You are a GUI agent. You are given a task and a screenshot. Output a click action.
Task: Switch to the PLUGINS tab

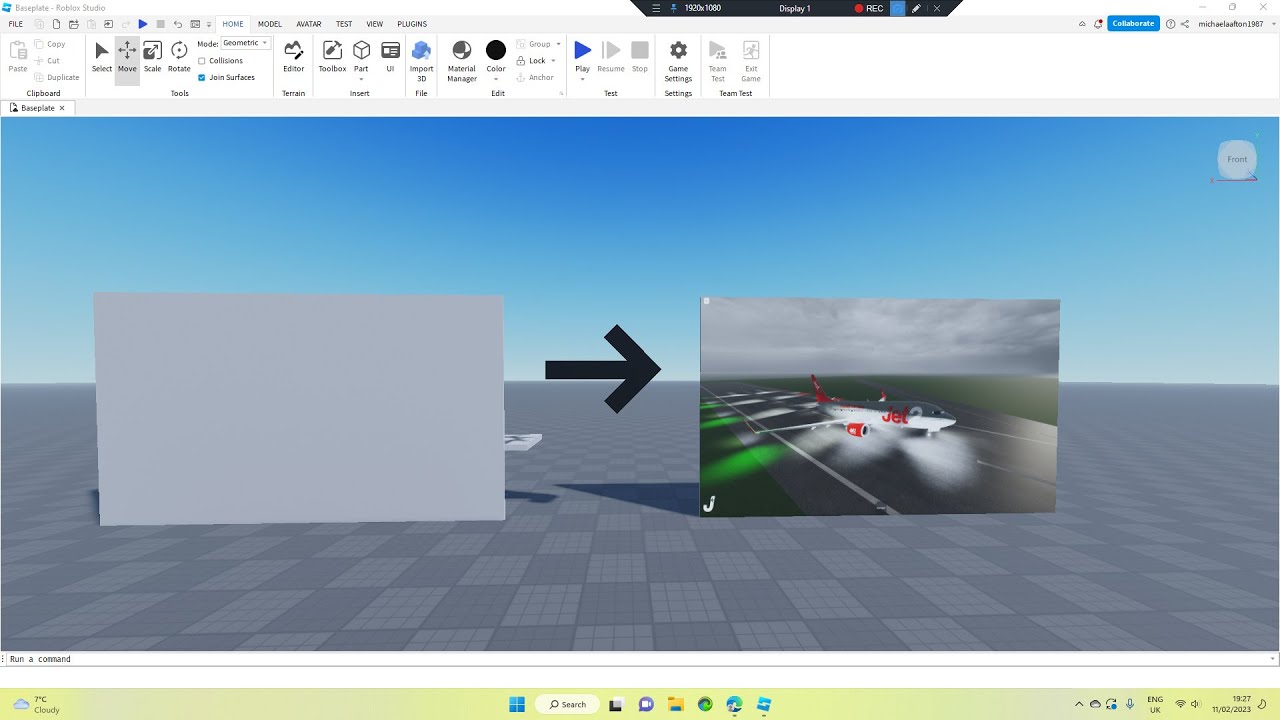[412, 24]
